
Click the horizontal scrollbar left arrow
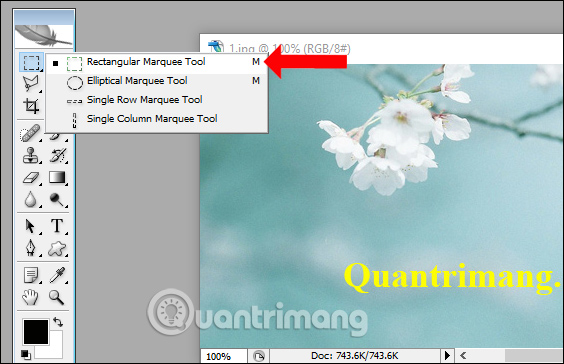point(463,356)
